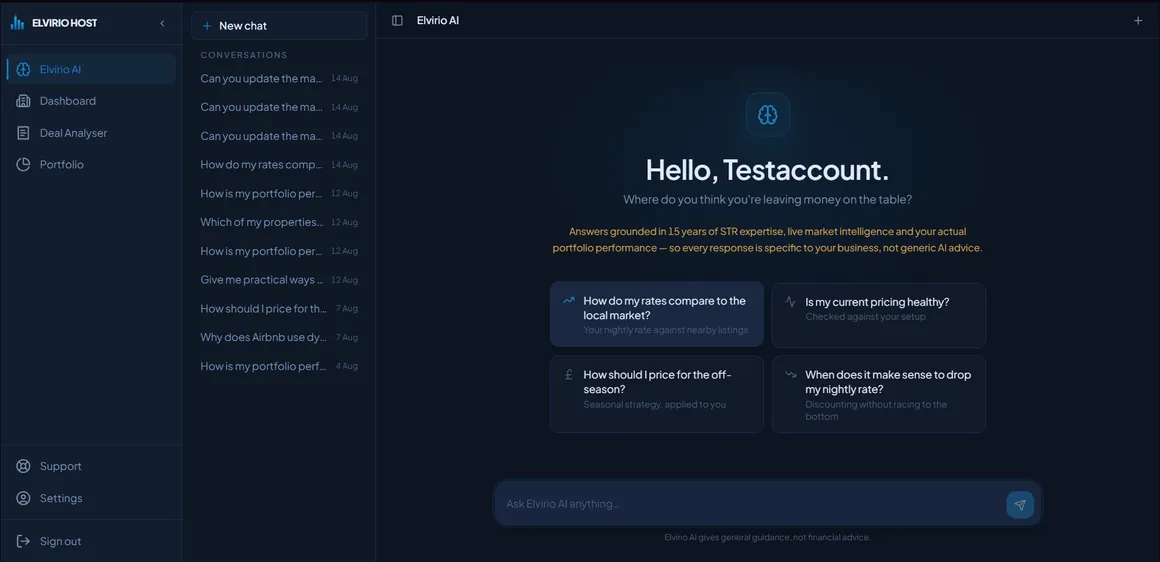Start a New chat
This screenshot has width=1160, height=562.
tap(279, 26)
